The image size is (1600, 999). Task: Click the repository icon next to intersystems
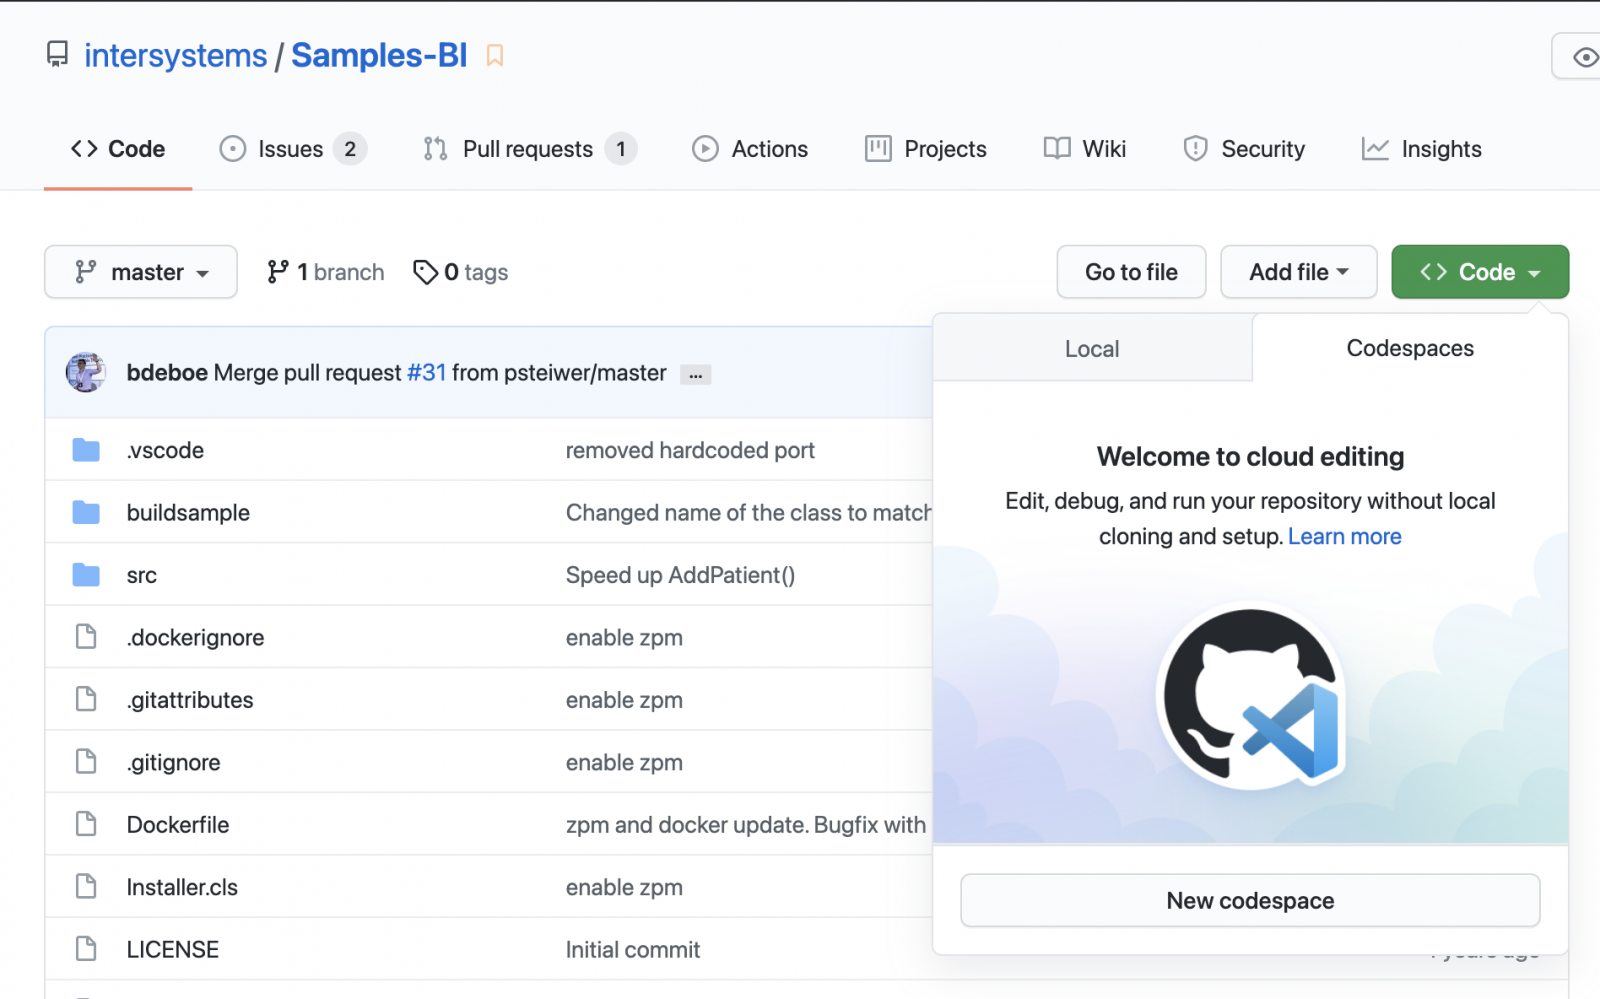point(58,55)
